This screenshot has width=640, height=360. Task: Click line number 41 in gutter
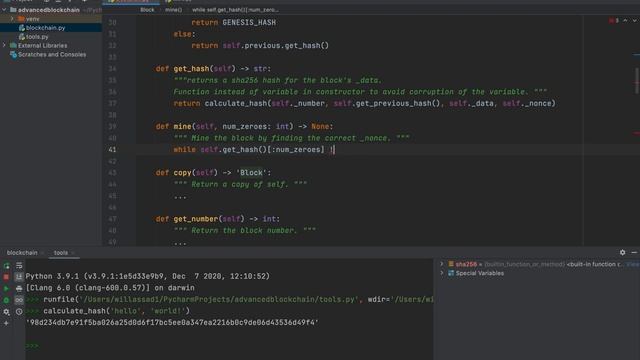pyautogui.click(x=112, y=150)
